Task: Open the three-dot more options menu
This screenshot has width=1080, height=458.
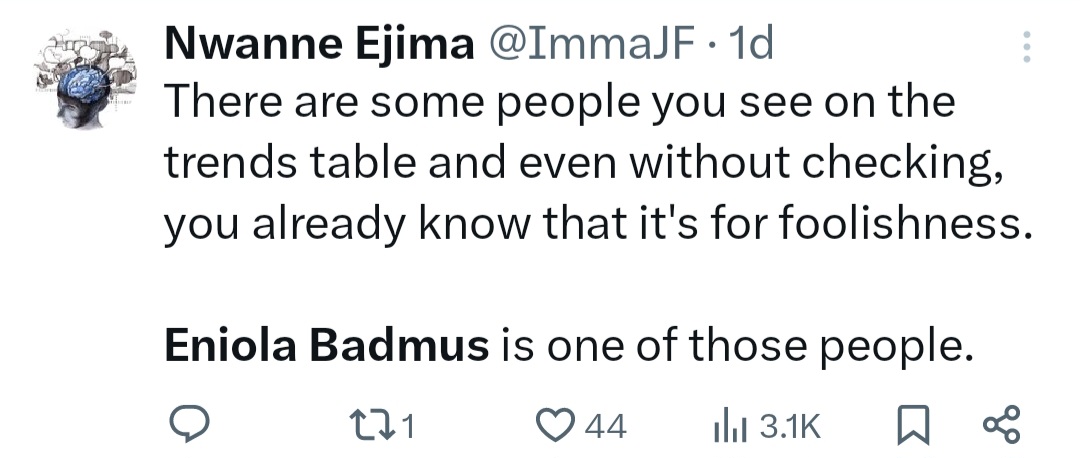Action: [1024, 48]
